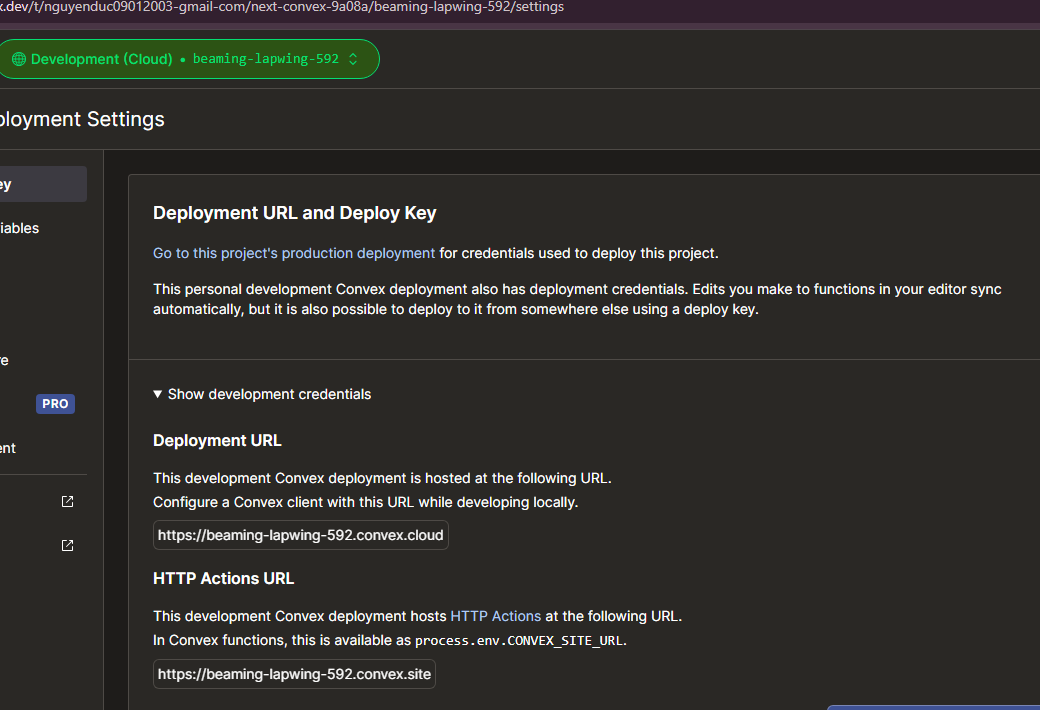Collapse the Show development credentials triangle
The image size is (1040, 710).
click(158, 394)
